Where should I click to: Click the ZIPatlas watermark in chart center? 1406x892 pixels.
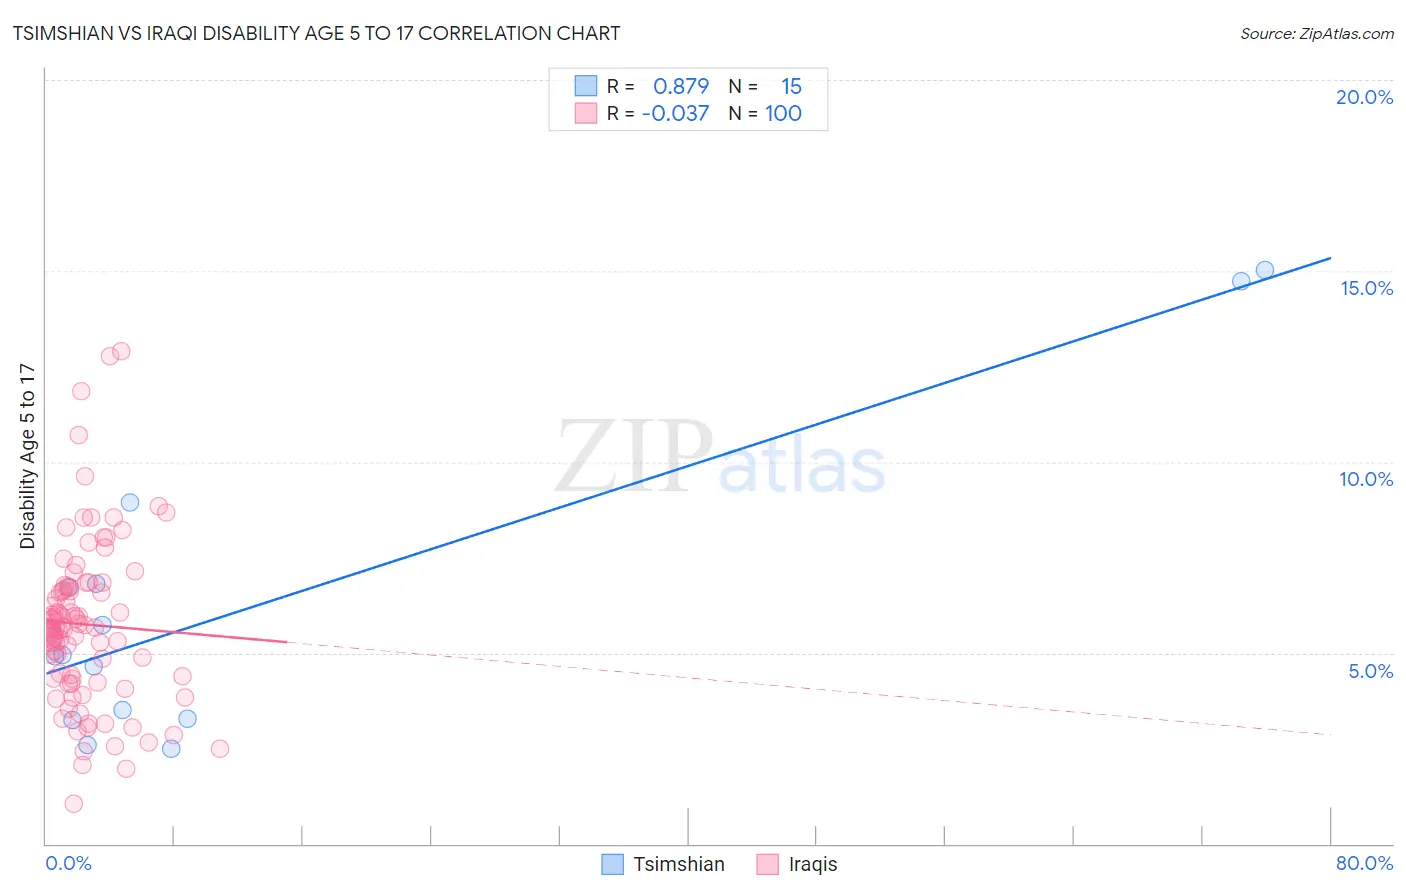720,457
